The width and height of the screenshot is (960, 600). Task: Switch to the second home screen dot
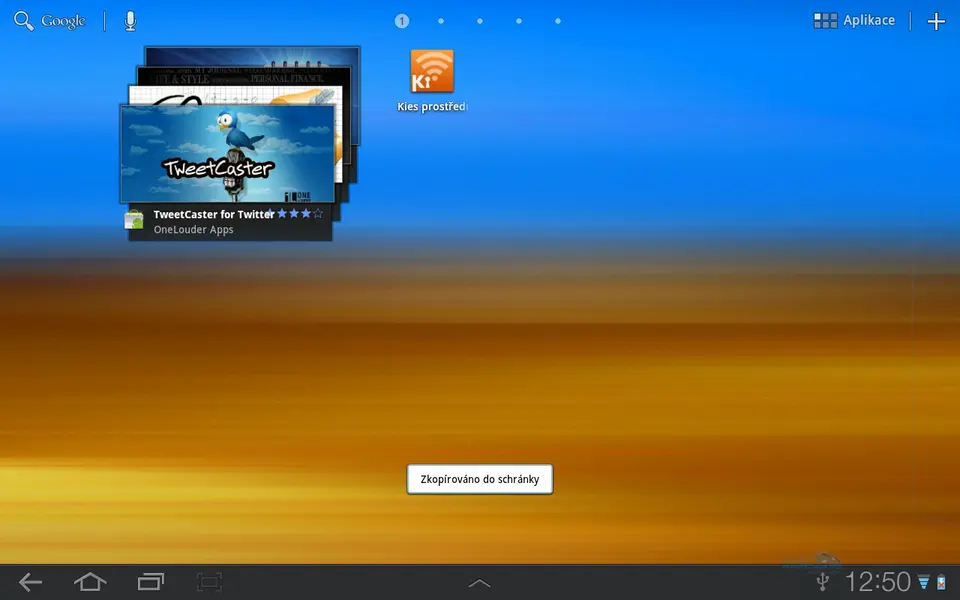tap(441, 21)
